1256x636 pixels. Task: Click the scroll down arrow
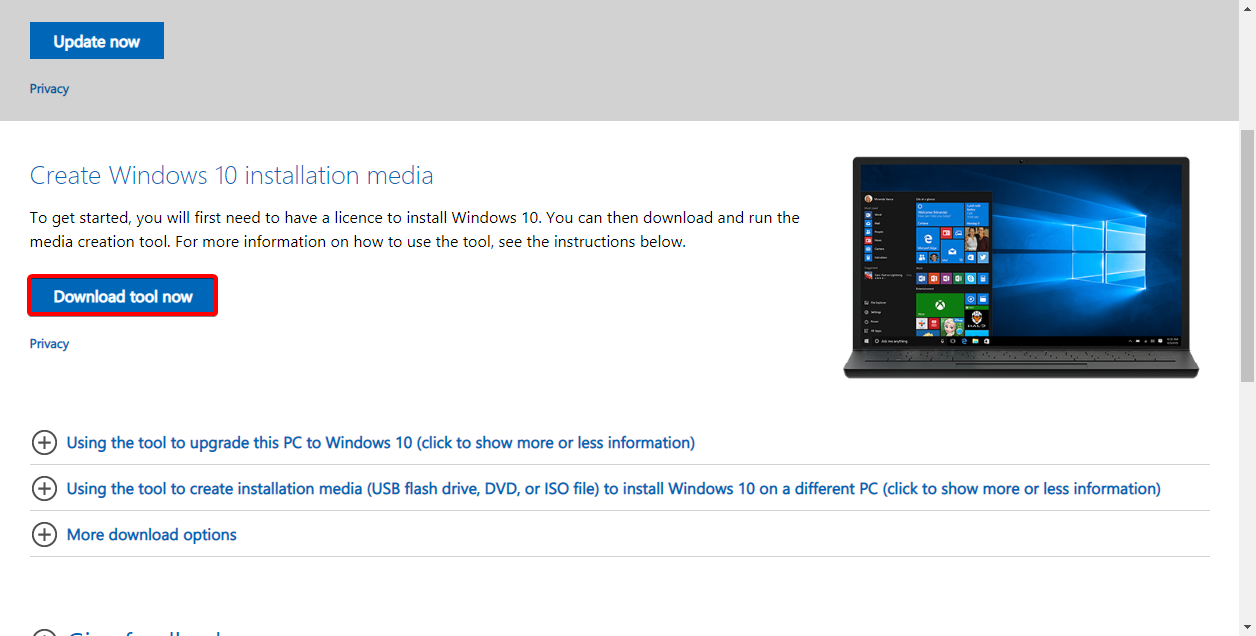pos(1247,627)
